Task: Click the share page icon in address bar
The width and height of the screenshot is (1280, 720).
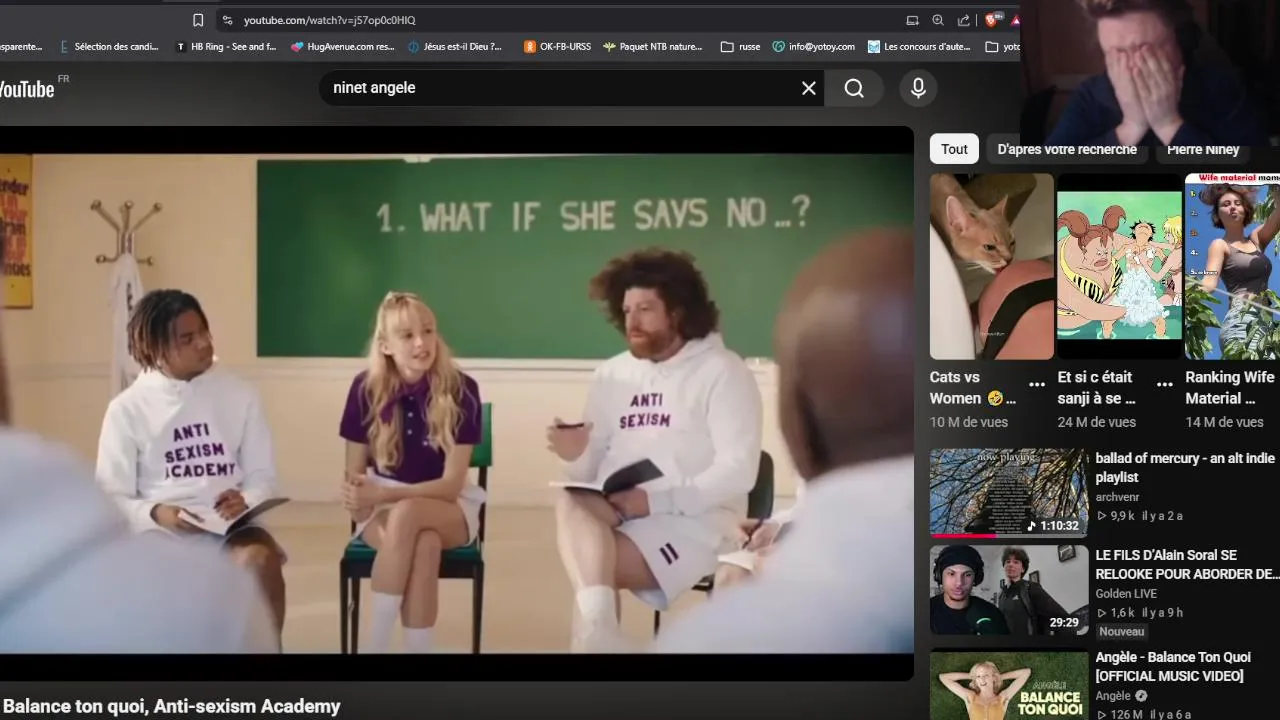Action: coord(964,20)
